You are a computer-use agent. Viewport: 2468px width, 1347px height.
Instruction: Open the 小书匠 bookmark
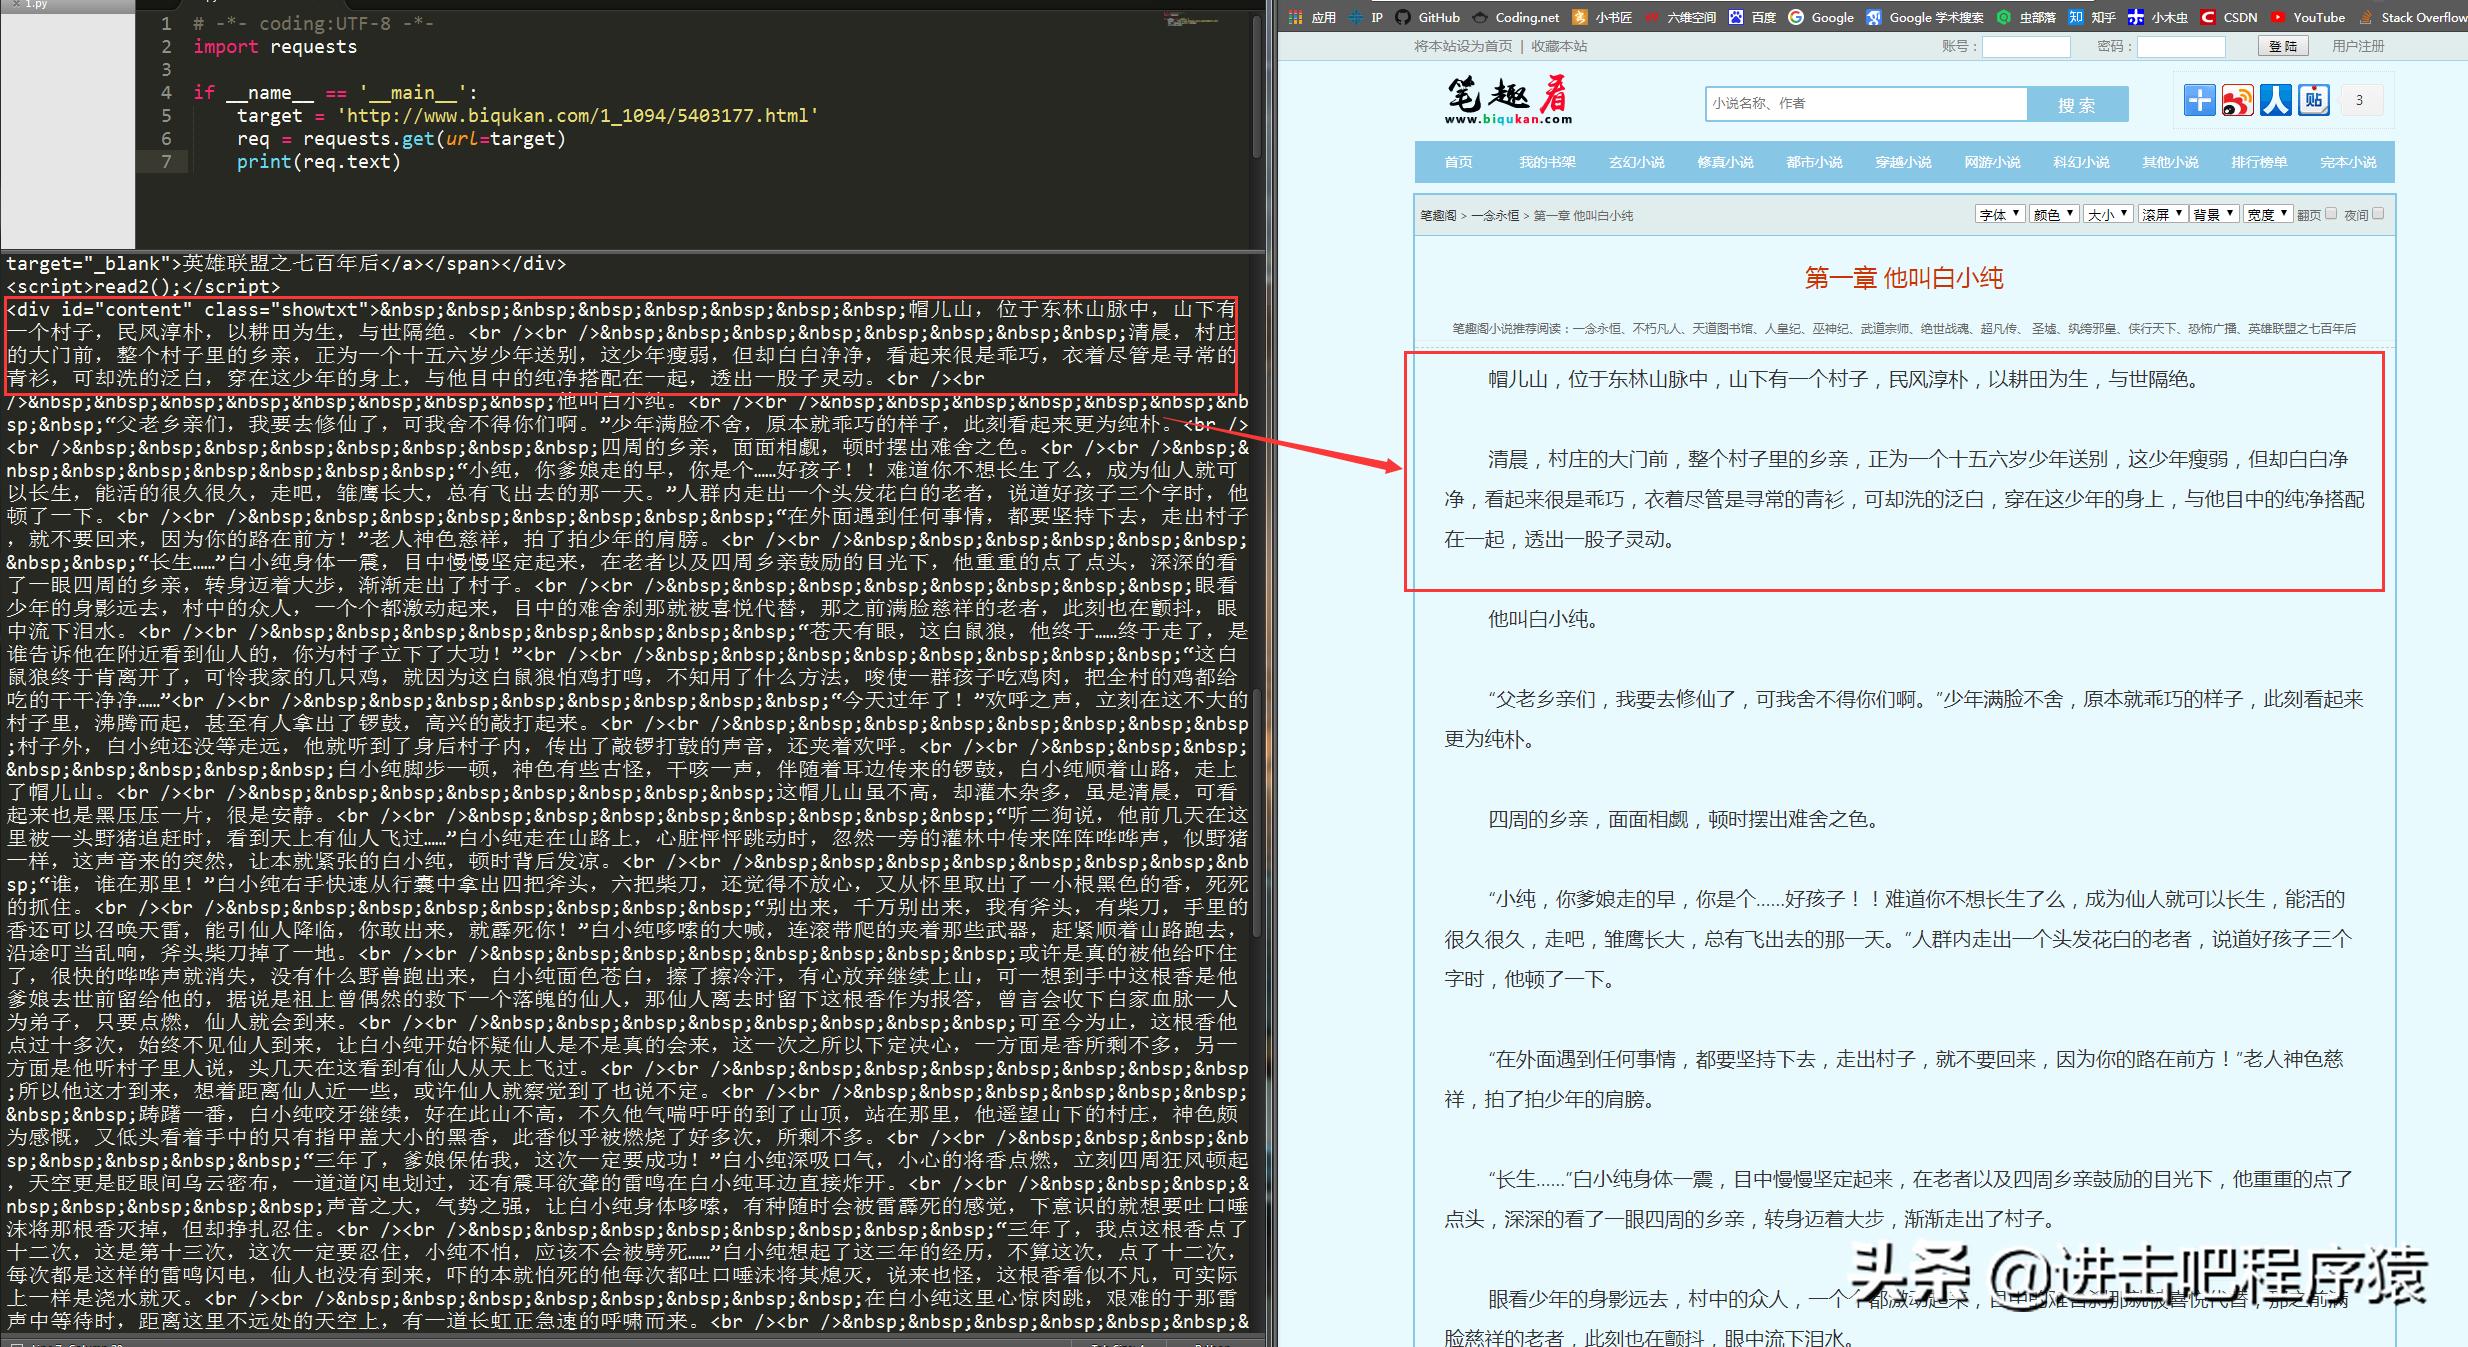click(1602, 17)
